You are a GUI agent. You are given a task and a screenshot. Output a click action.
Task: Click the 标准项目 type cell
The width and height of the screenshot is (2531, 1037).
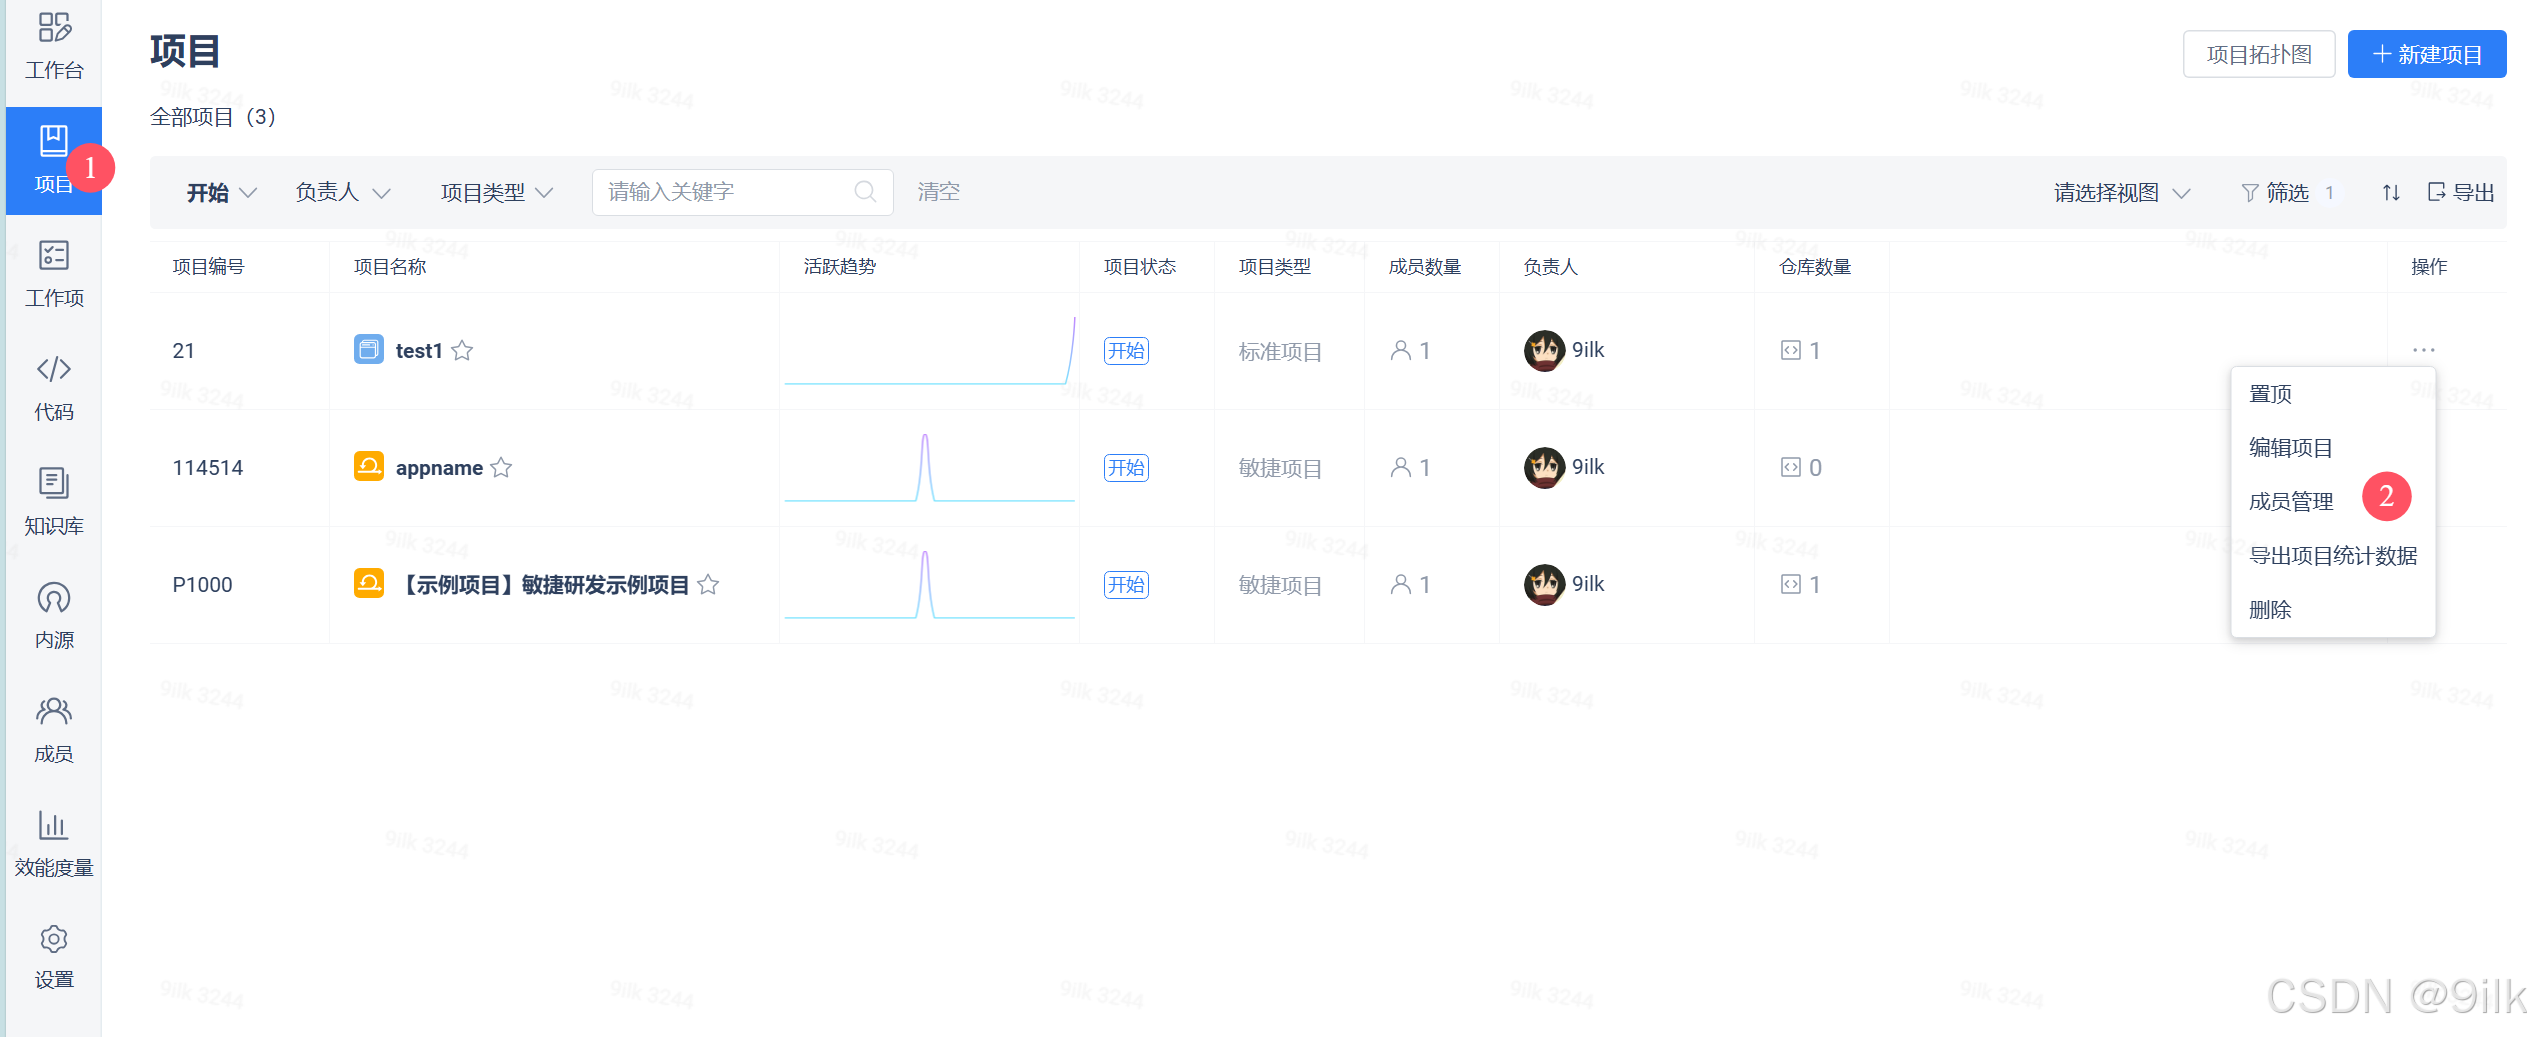click(x=1280, y=352)
